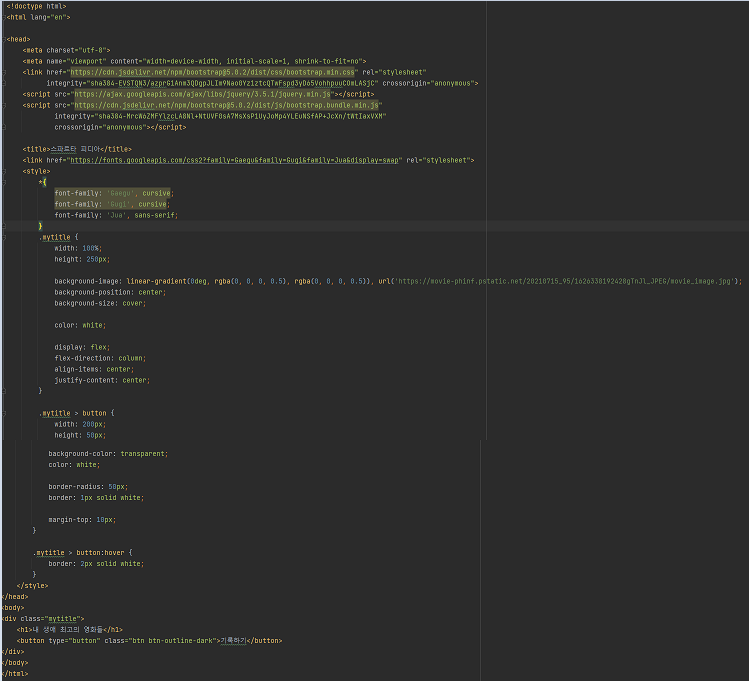This screenshot has width=749, height=681.
Task: Click the sha384-MrcW6ZMFYlzcLA8Nl integrity value
Action: point(240,116)
